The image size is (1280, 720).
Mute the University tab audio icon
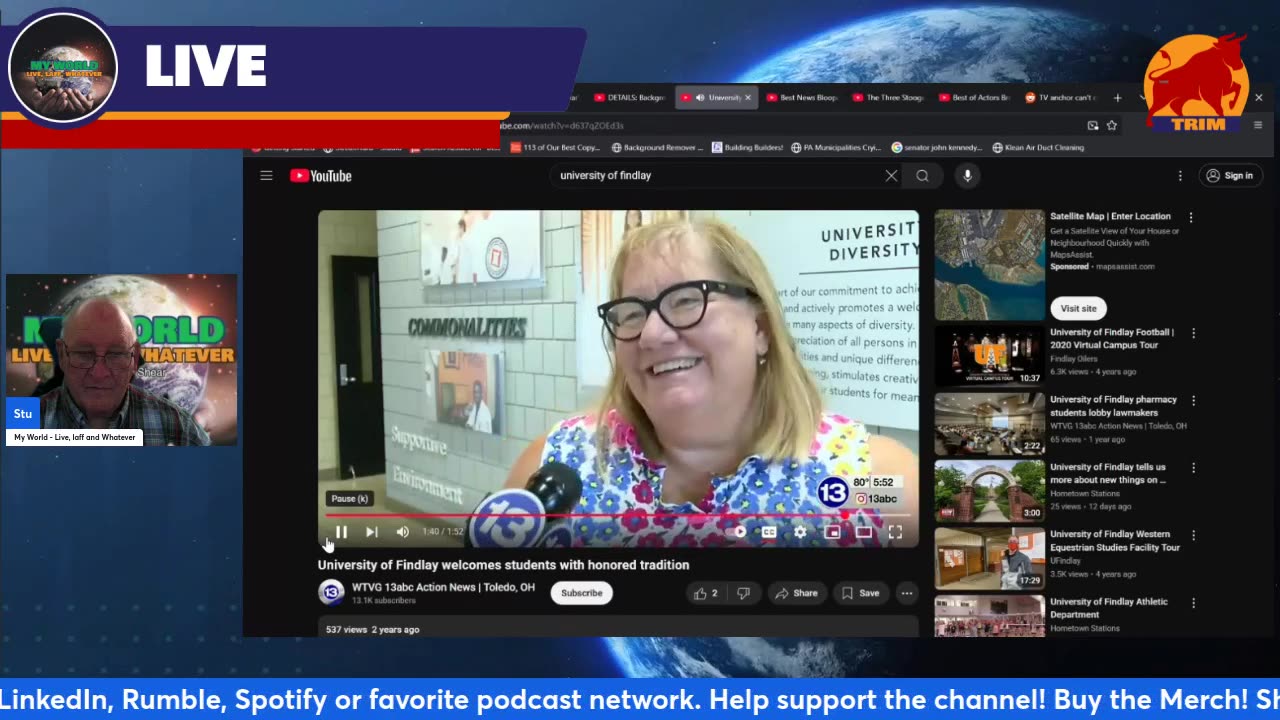[700, 98]
